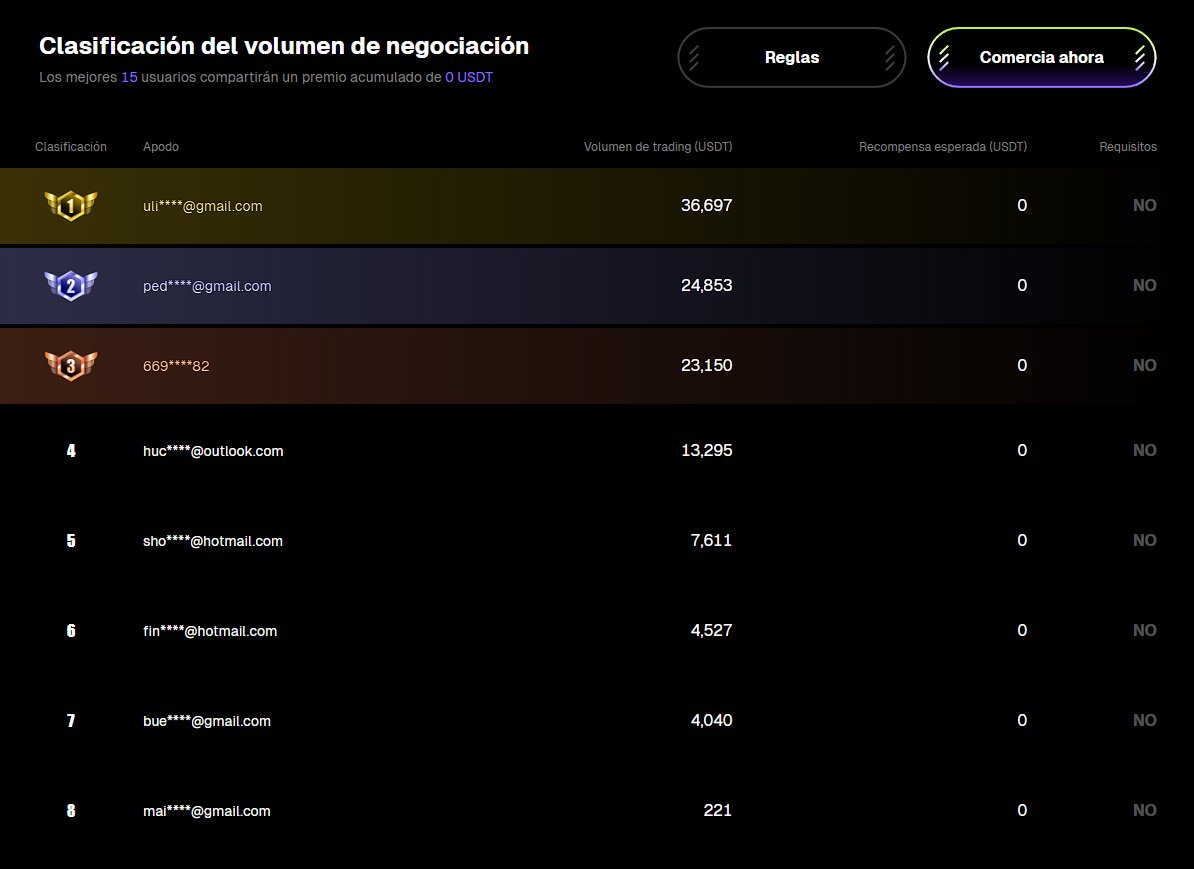Screen dimensions: 1194x869
Task: Select nickname 669****82
Action: point(176,366)
